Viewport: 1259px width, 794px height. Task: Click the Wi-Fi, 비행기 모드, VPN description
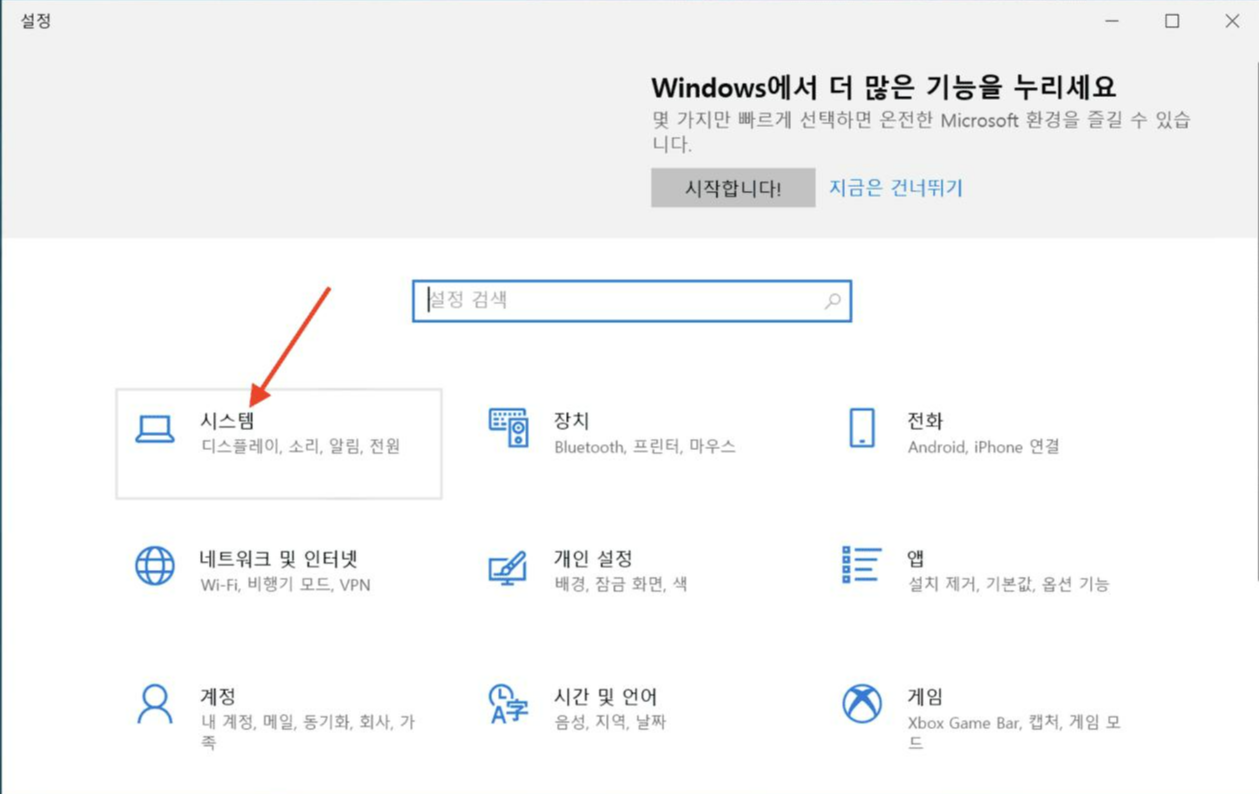[x=286, y=585]
